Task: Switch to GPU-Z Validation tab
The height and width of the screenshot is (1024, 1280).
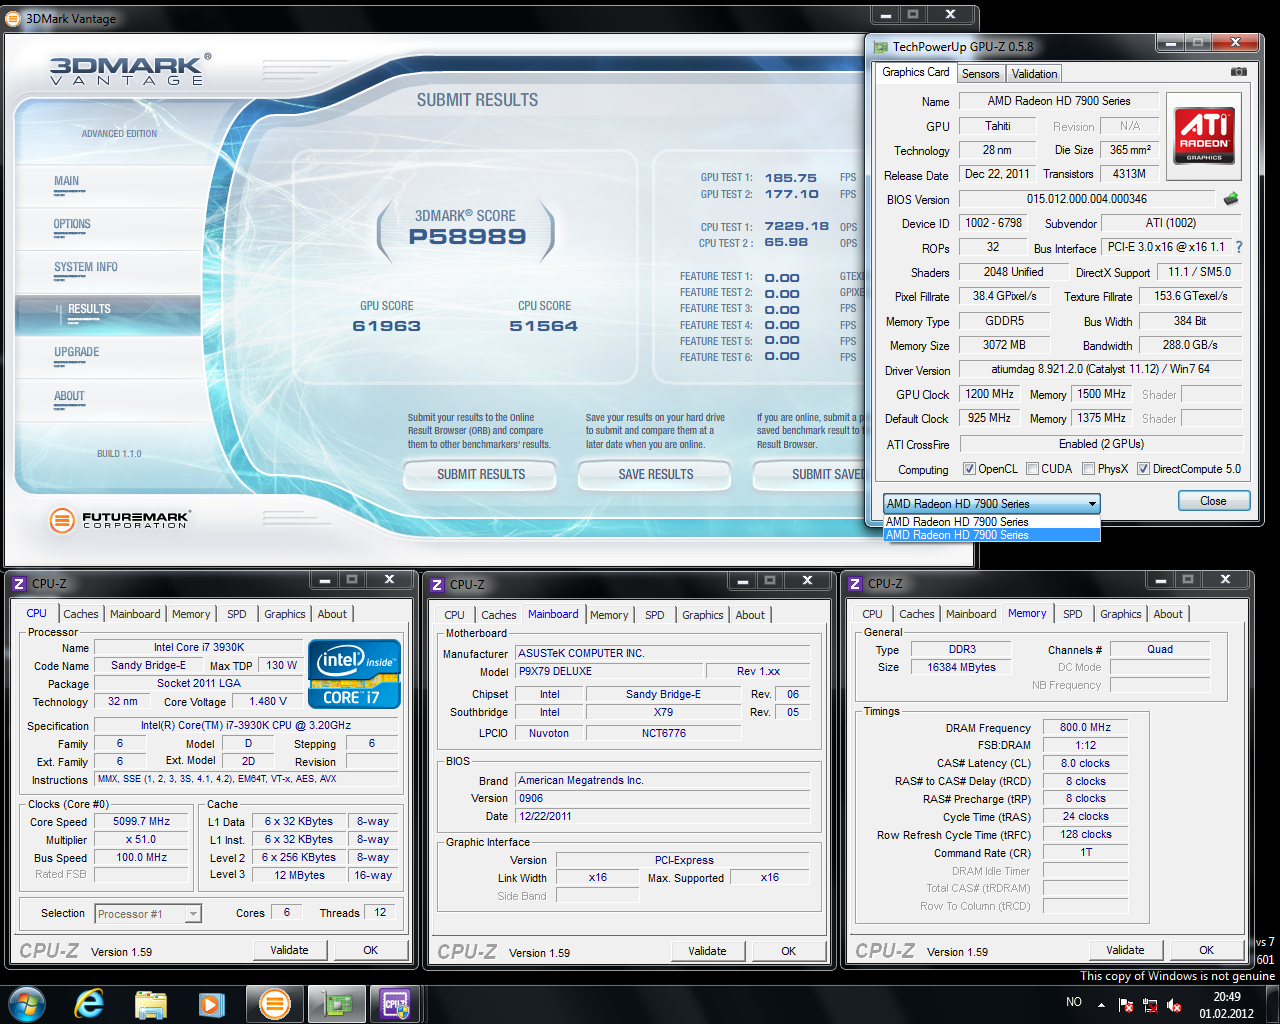Action: coord(1034,74)
